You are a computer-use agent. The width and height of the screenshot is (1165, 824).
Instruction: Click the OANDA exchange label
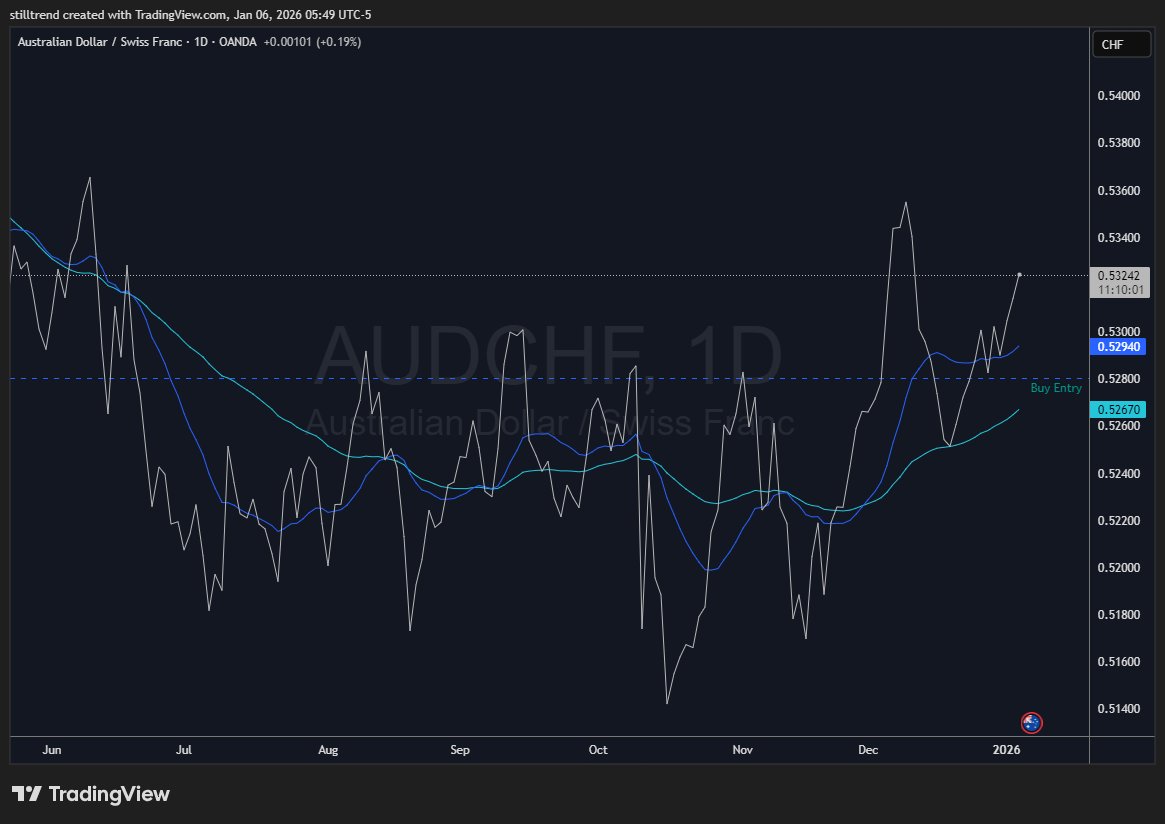coord(238,42)
